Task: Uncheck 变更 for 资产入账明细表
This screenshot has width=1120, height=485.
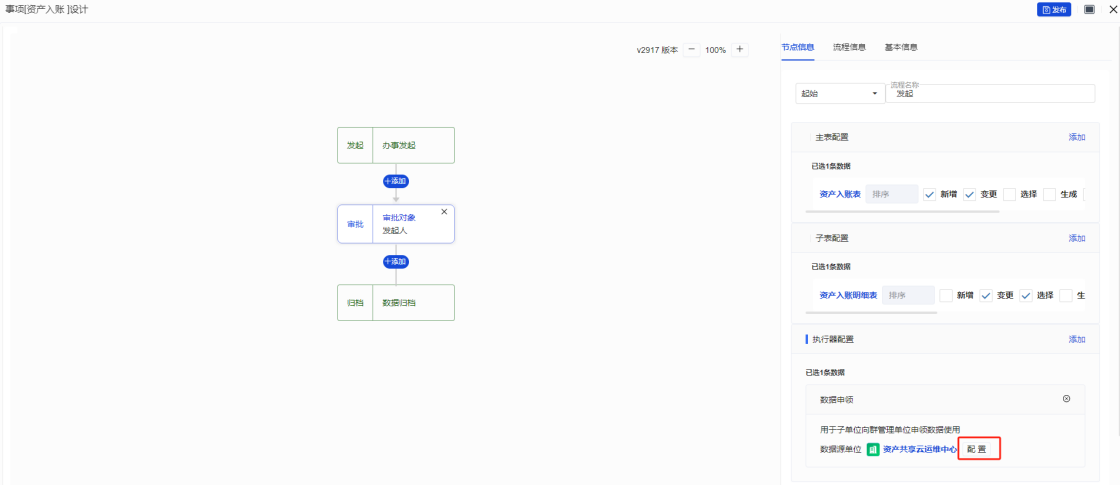Action: [986, 295]
